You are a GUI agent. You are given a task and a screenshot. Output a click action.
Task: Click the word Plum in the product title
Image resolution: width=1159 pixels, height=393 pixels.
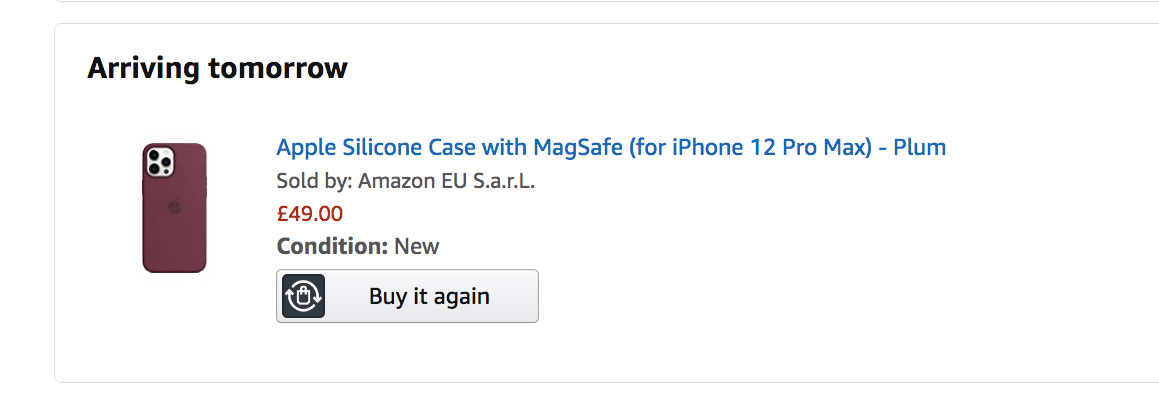tap(920, 147)
